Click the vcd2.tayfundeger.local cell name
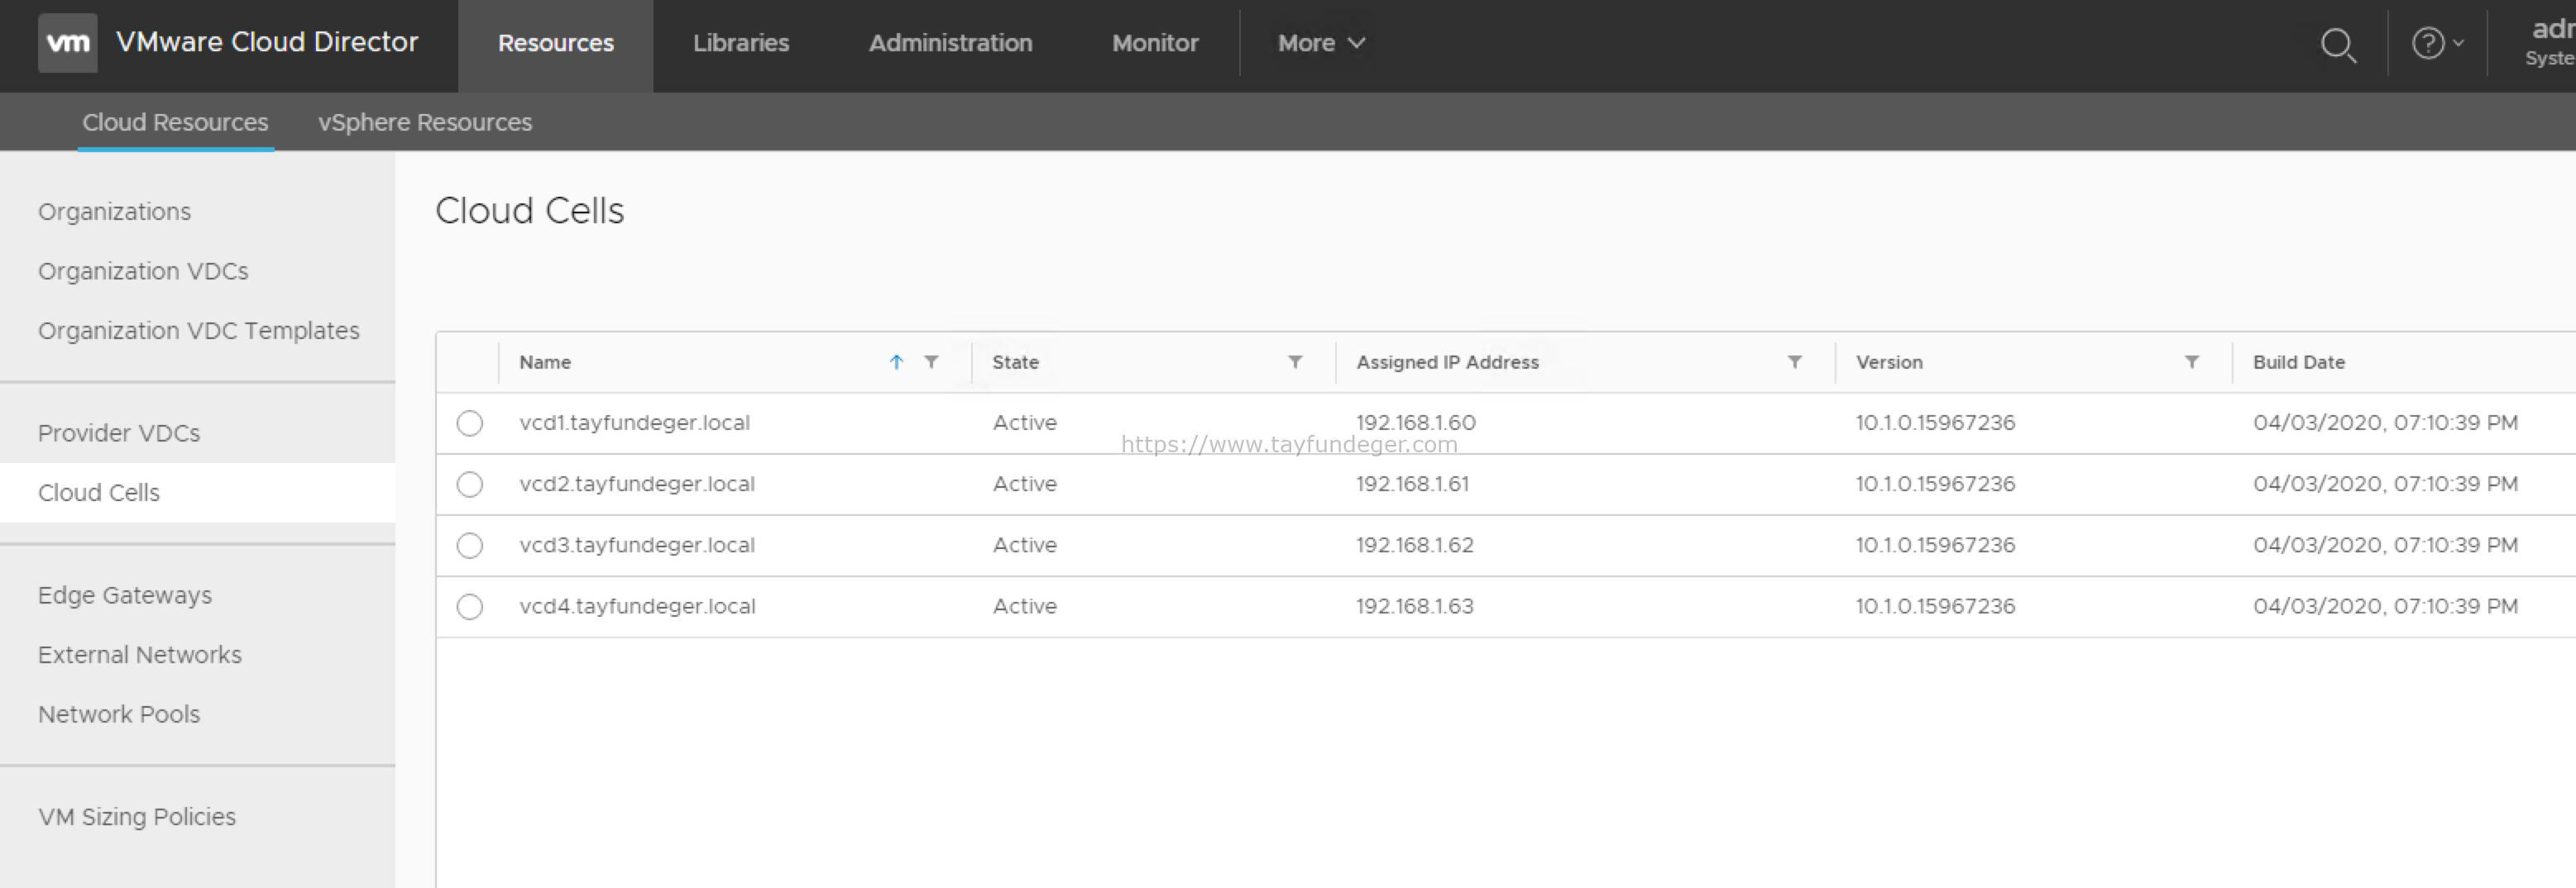 pos(637,484)
